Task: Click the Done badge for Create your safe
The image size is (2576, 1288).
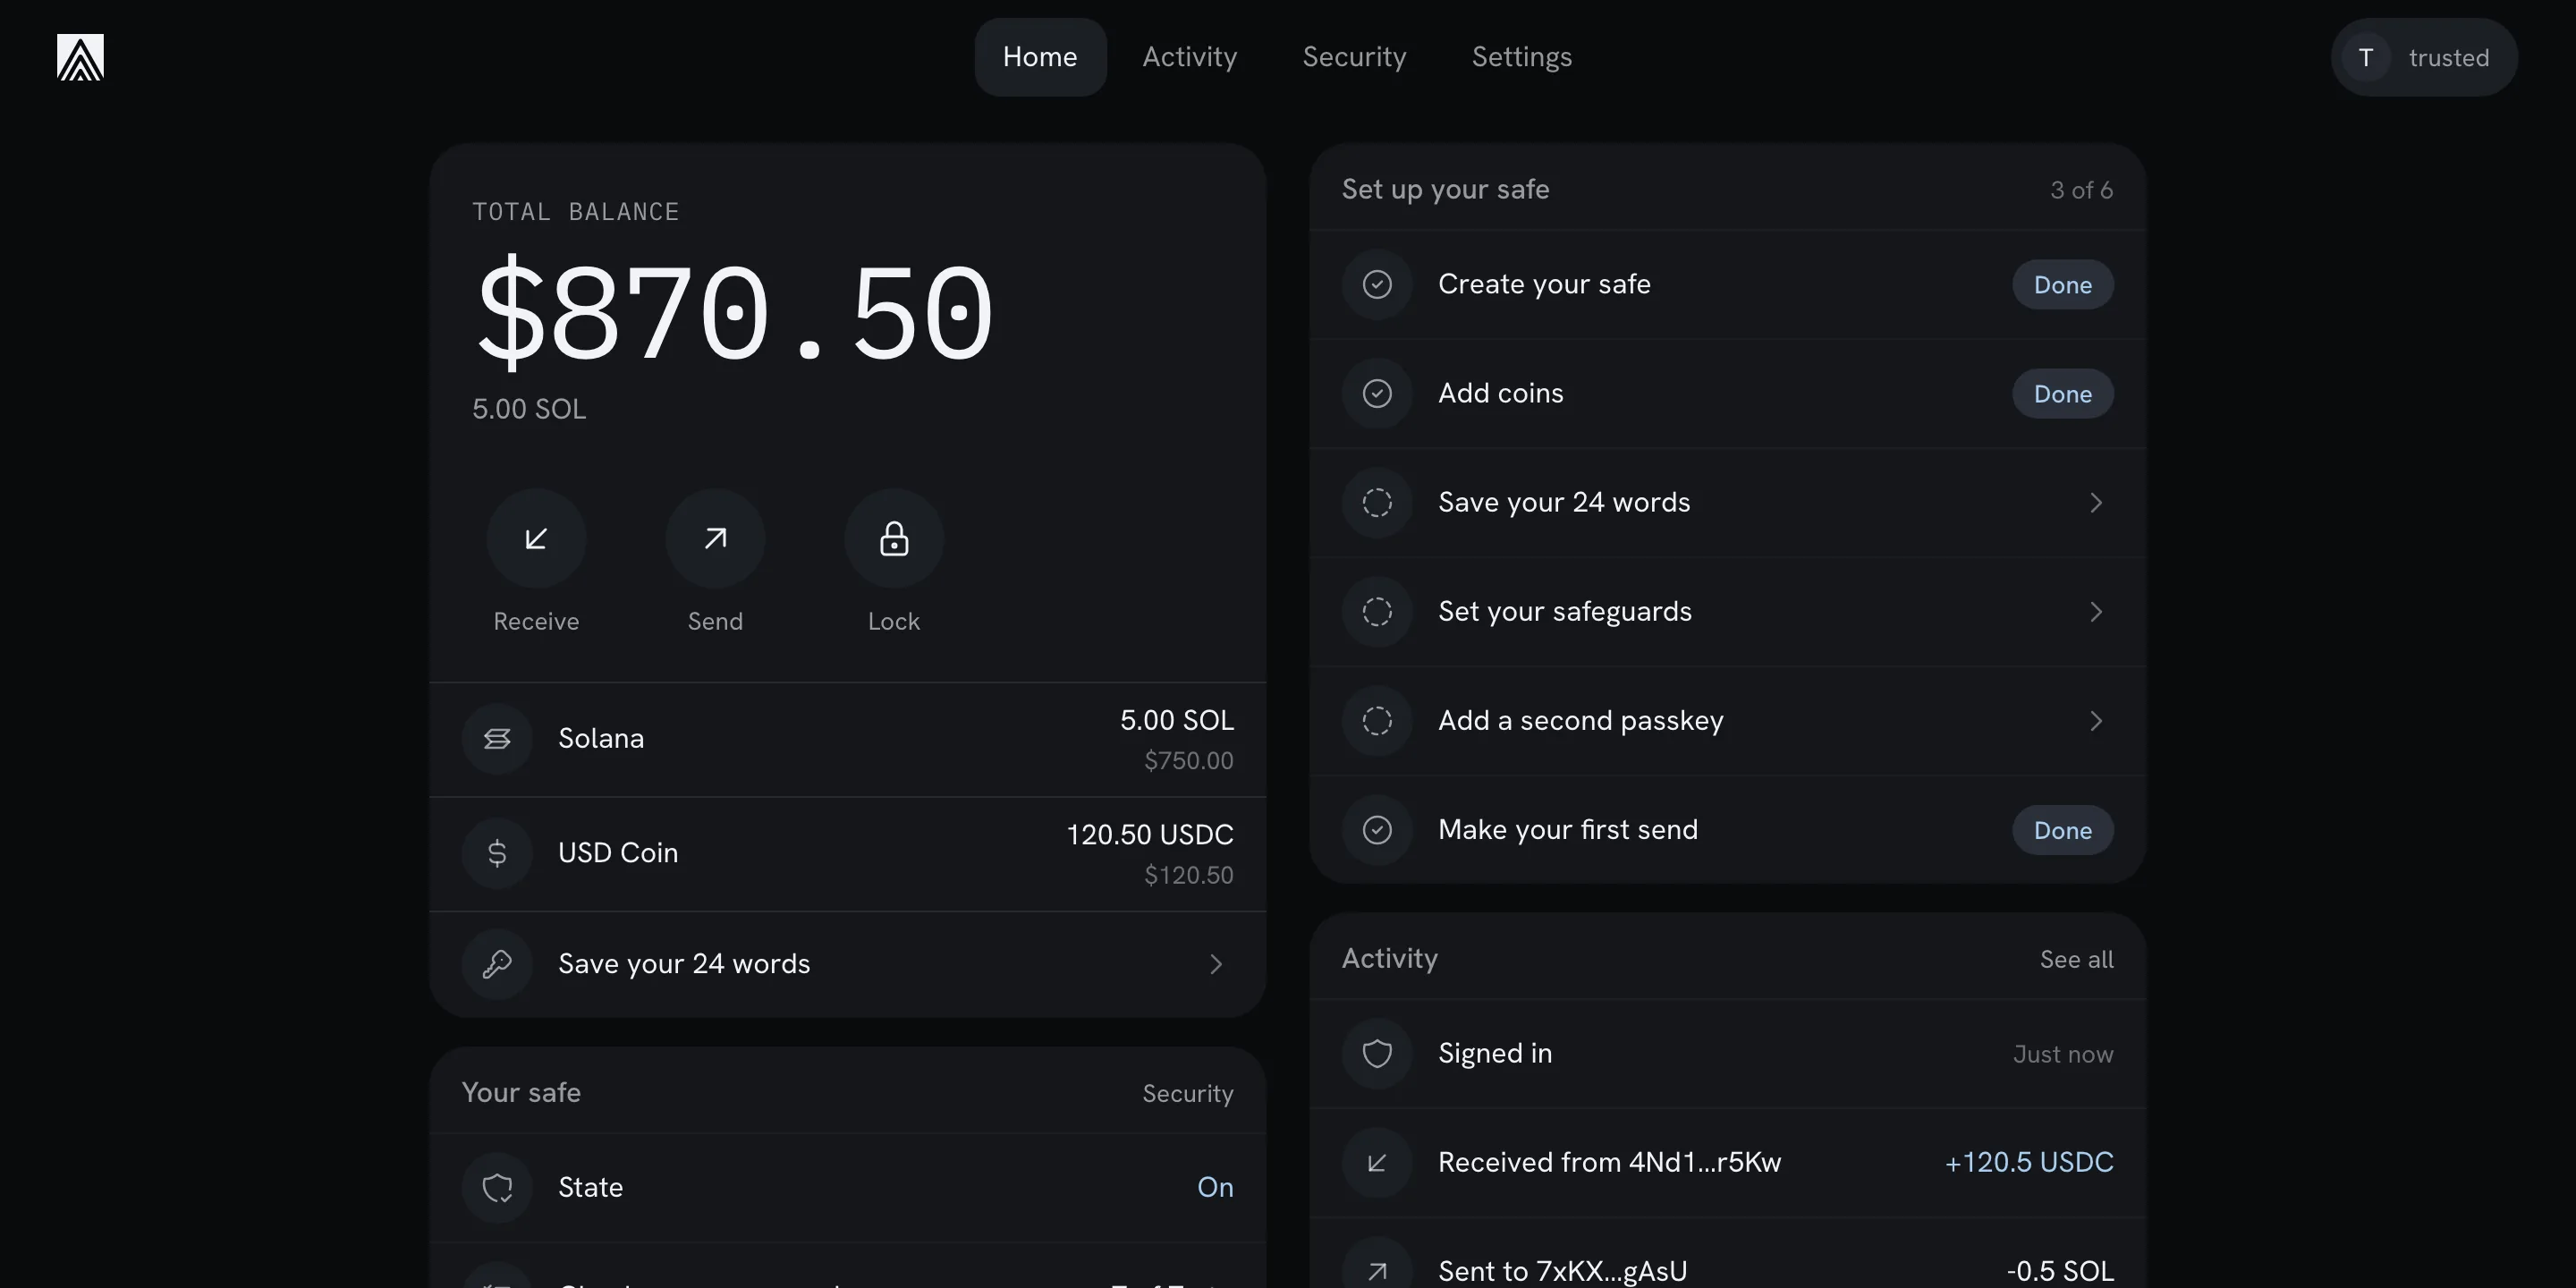Action: [2062, 284]
